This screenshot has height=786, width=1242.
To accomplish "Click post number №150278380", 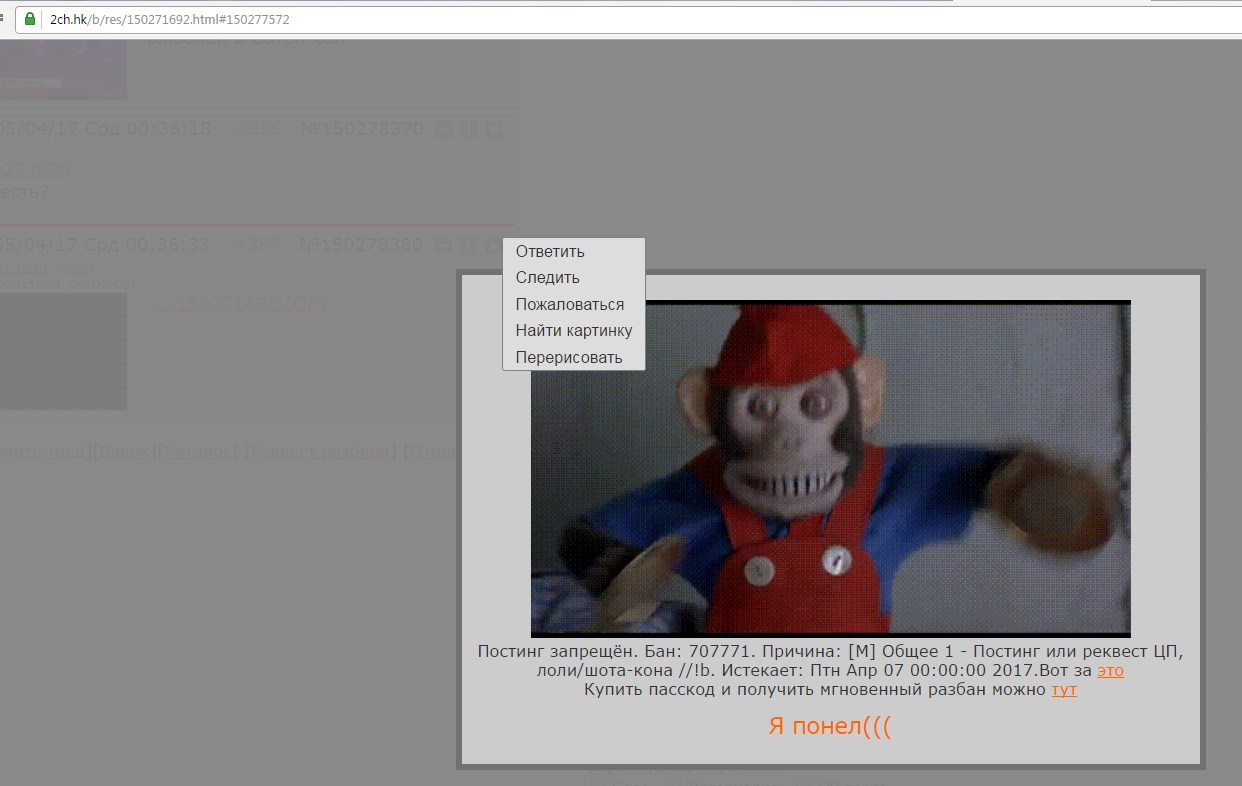I will [x=362, y=244].
